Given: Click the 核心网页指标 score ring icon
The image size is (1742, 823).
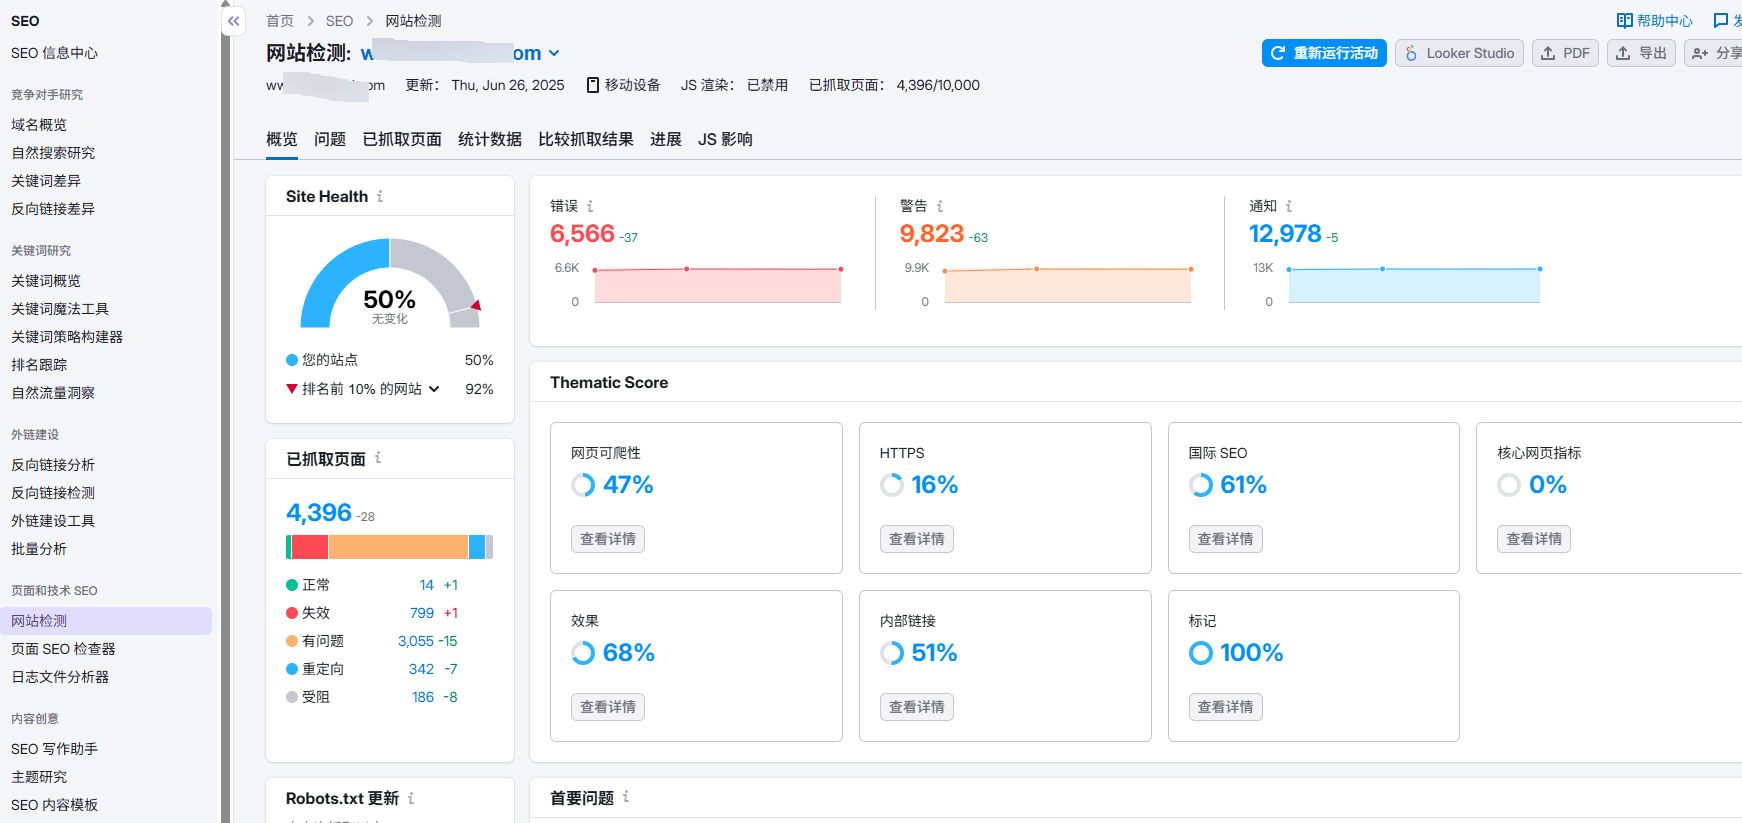Looking at the screenshot, I should tap(1509, 485).
